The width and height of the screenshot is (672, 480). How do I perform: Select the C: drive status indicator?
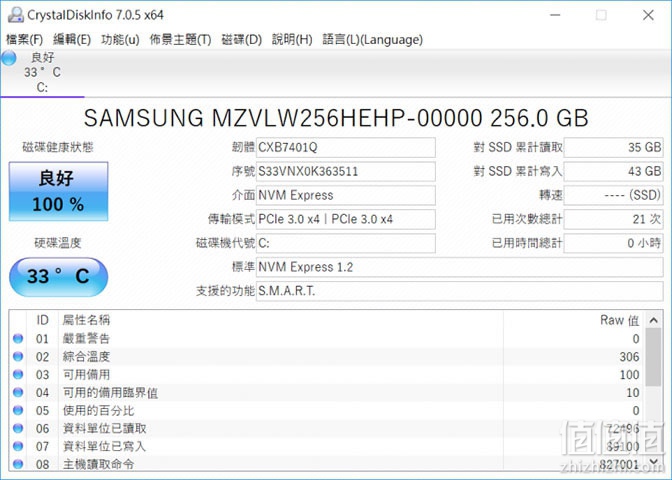tap(42, 72)
